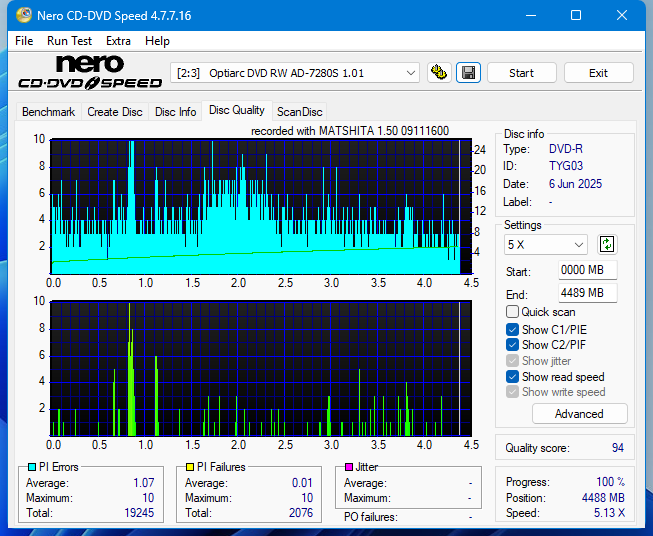Click the green refresh speed icon

[x=607, y=244]
